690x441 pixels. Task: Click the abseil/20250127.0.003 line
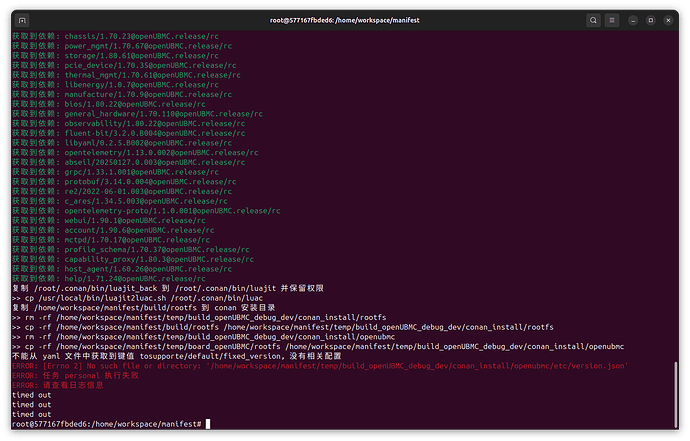point(128,162)
